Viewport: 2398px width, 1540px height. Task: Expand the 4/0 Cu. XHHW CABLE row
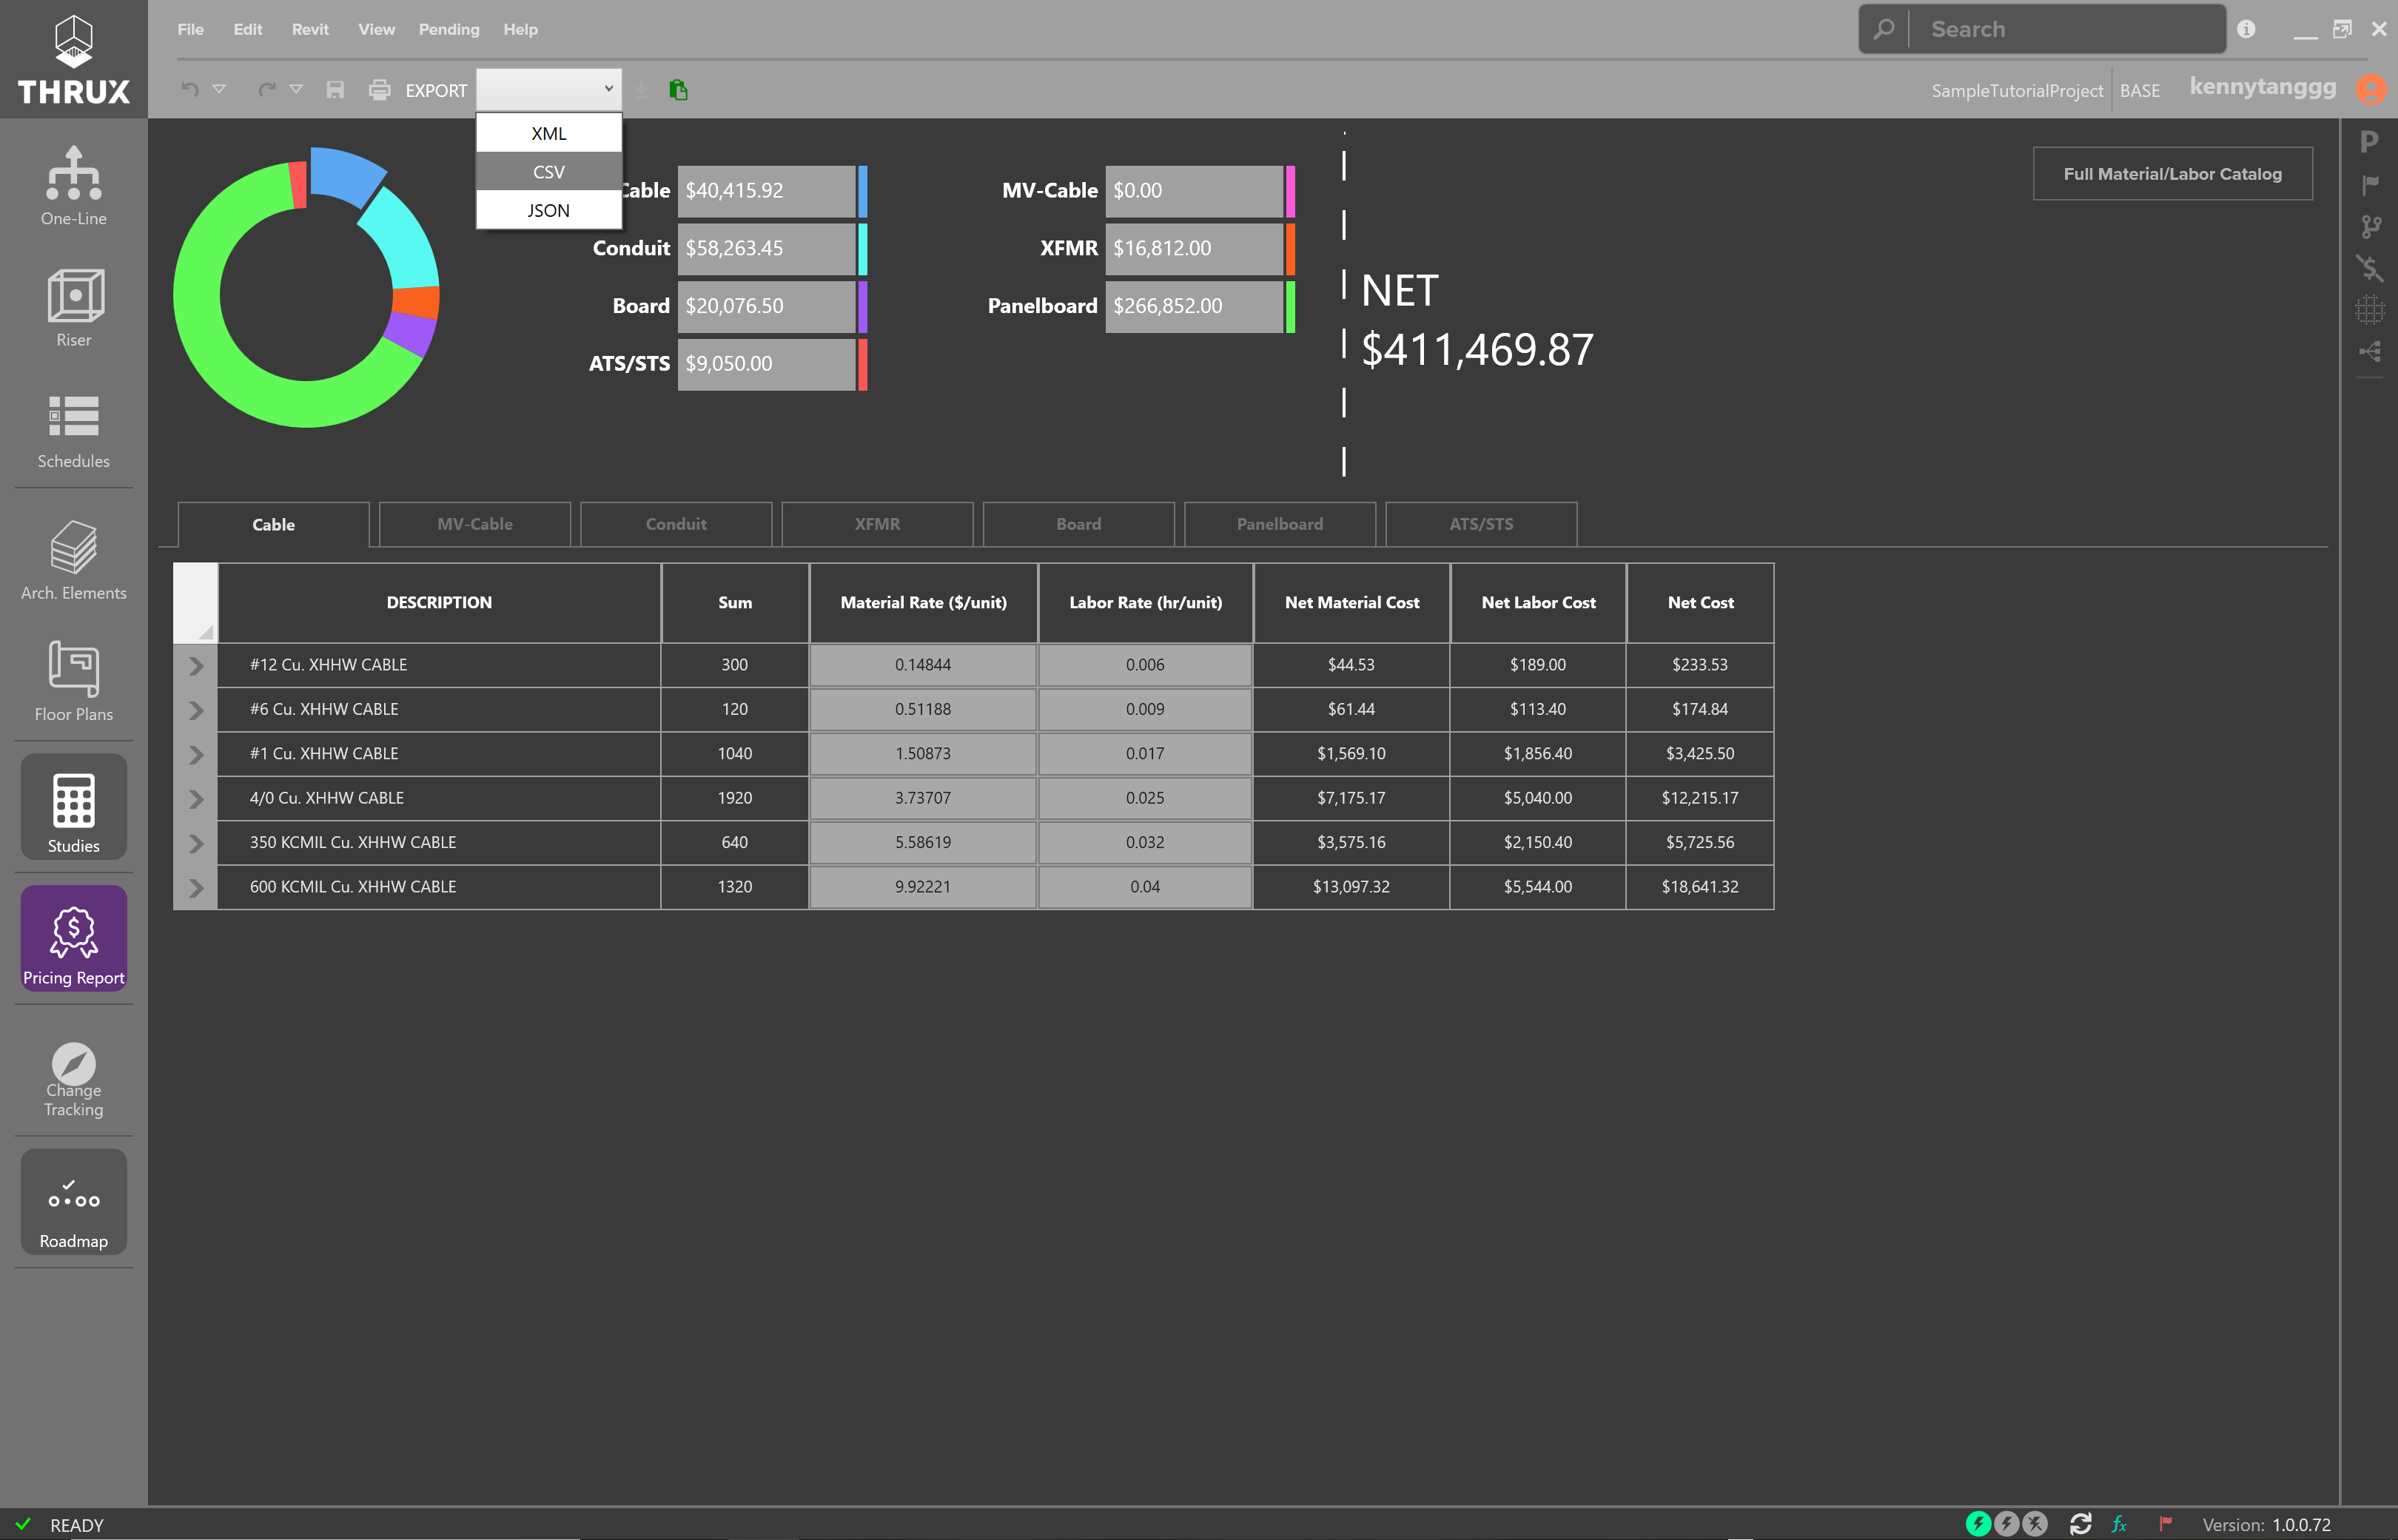click(196, 799)
